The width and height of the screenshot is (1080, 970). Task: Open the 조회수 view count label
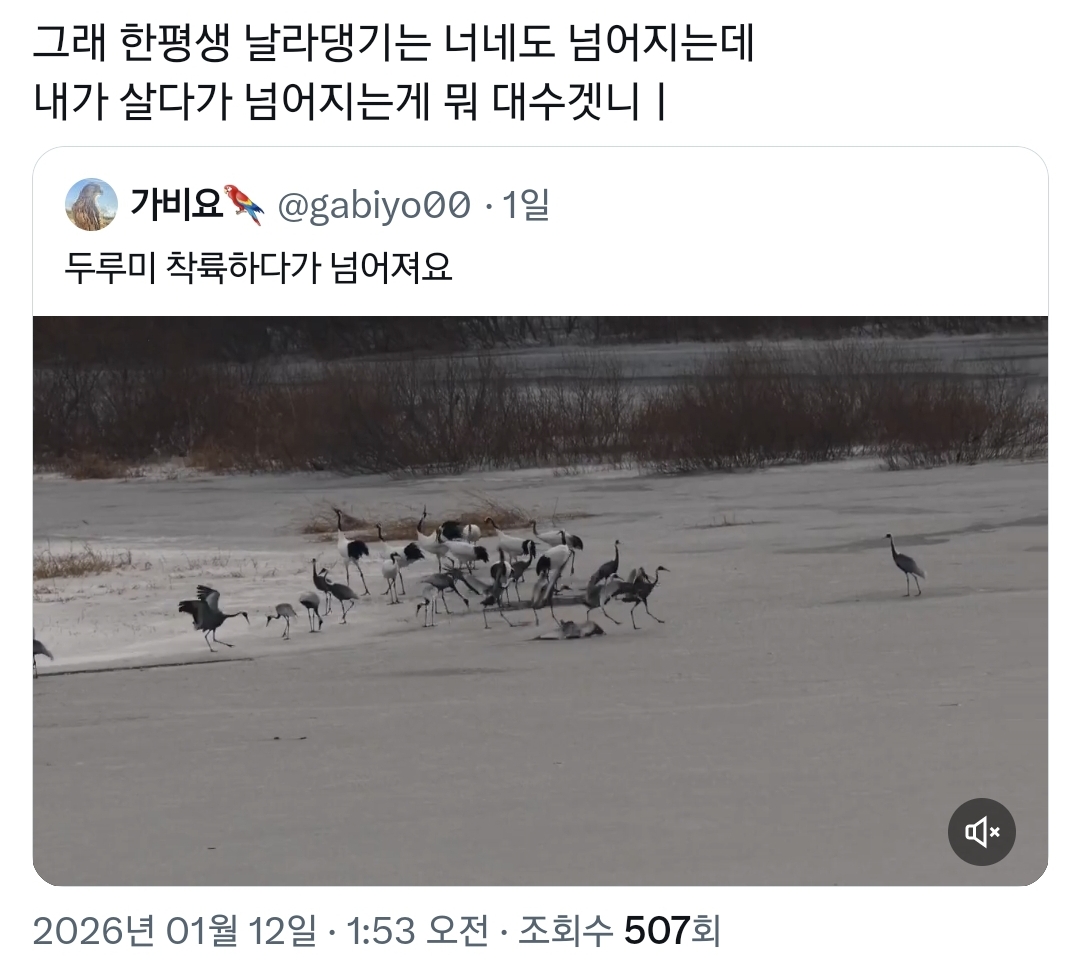coord(565,931)
